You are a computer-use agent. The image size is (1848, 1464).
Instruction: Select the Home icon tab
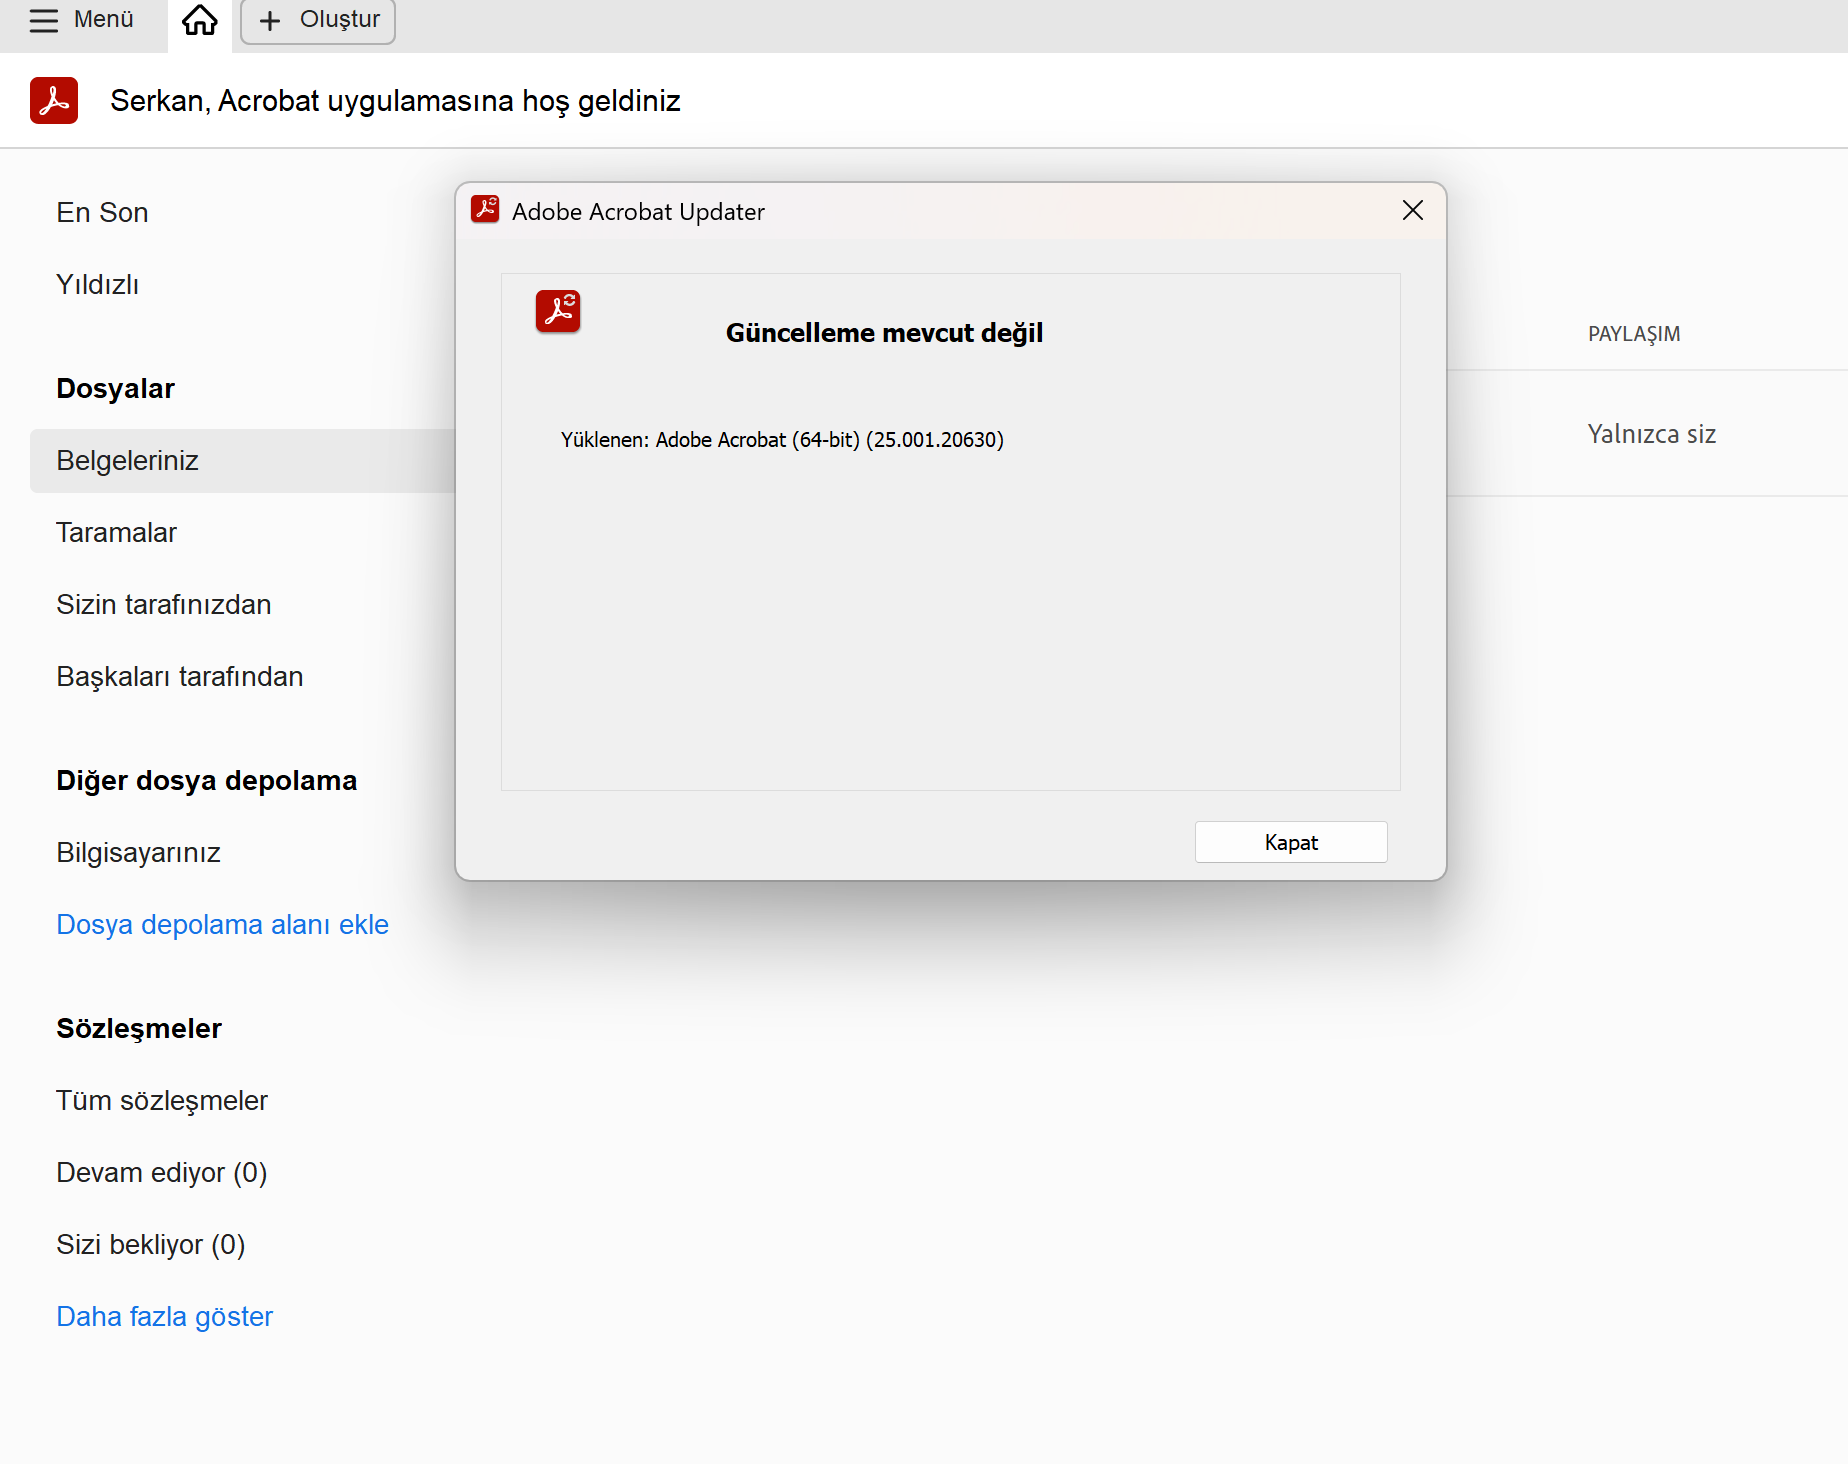click(199, 18)
